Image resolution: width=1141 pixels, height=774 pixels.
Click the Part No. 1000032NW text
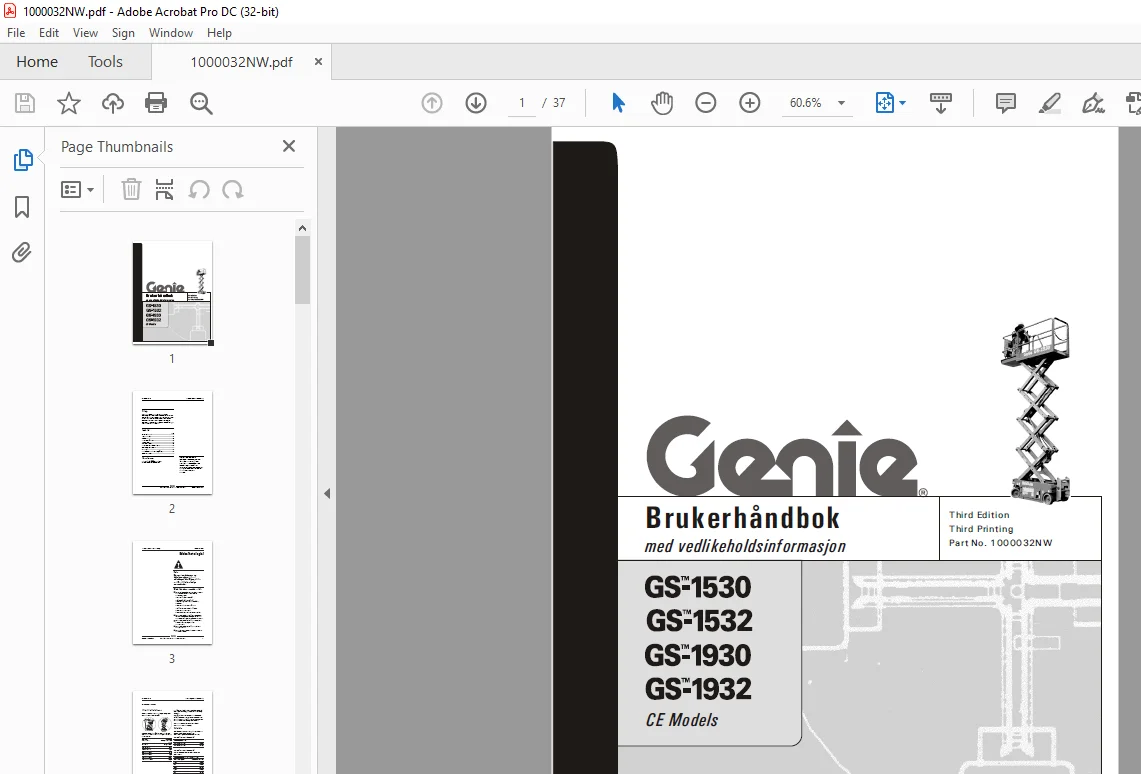[x=1001, y=543]
